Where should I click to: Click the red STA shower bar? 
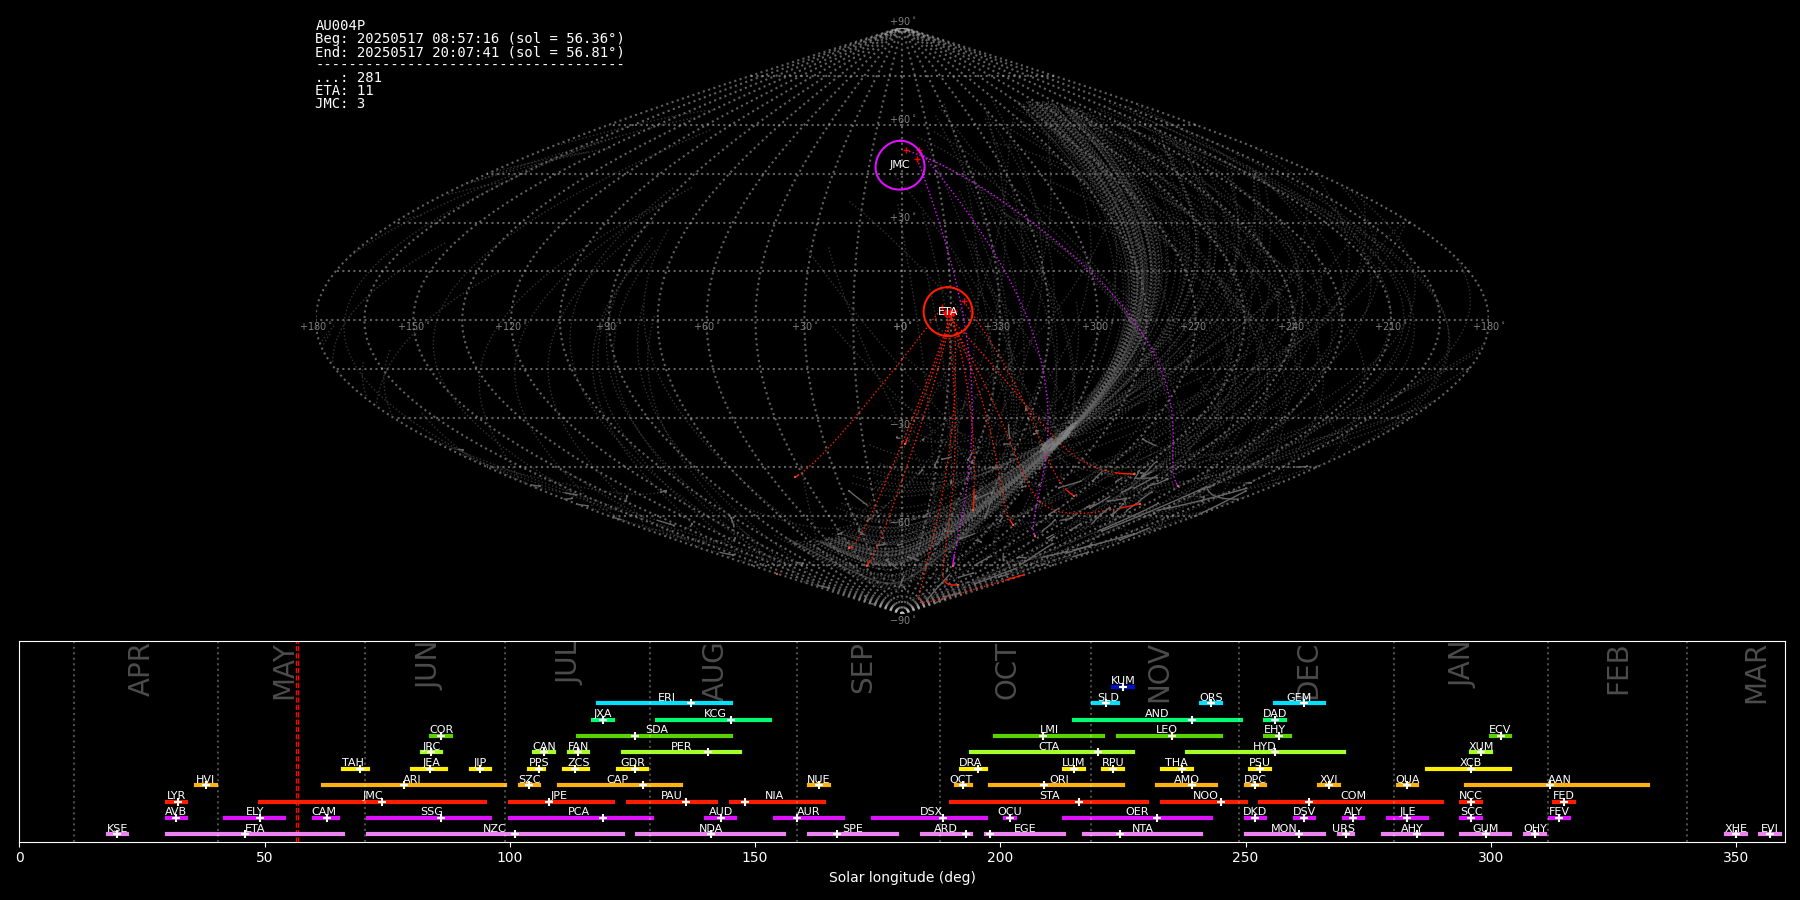pos(1049,802)
